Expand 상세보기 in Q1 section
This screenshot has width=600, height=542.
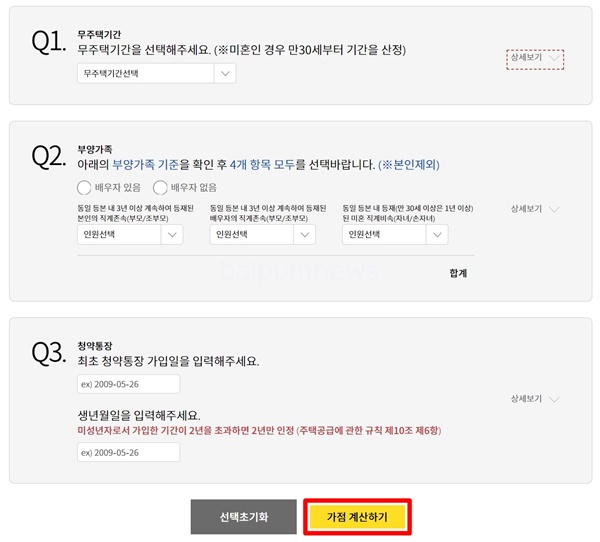point(535,59)
